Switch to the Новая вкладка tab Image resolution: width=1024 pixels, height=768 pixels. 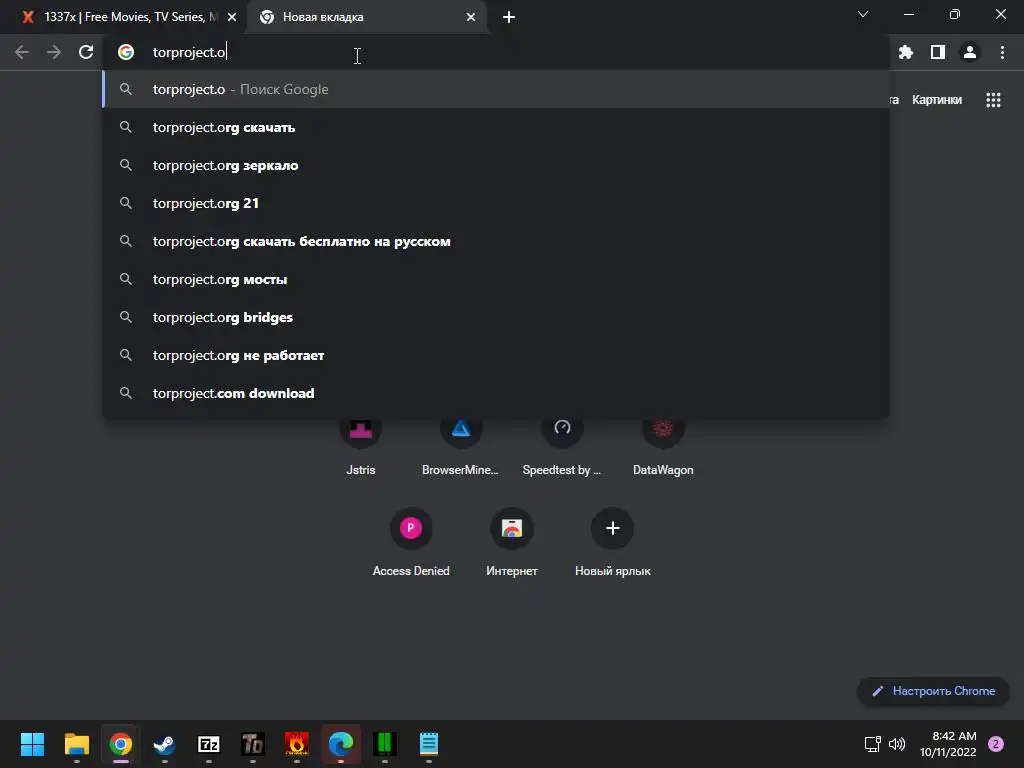[x=366, y=17]
